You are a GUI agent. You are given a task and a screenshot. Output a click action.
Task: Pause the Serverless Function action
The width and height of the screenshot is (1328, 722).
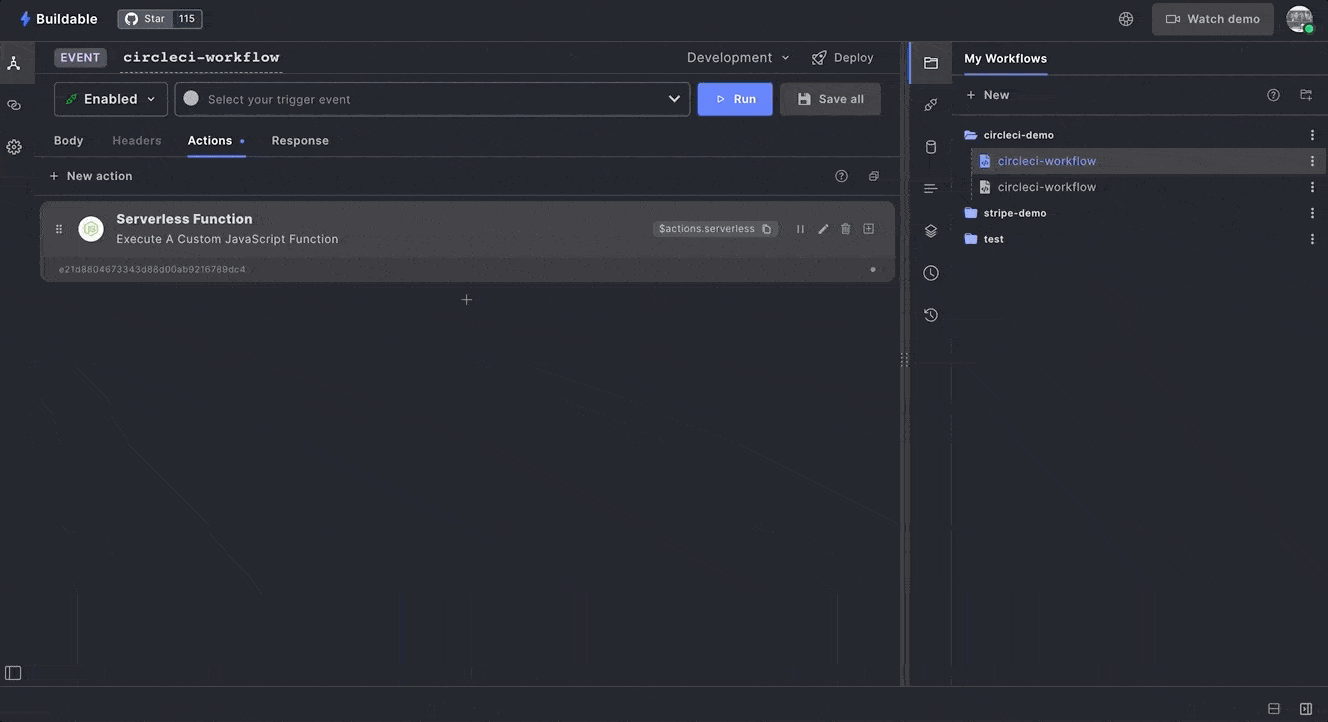(x=800, y=229)
